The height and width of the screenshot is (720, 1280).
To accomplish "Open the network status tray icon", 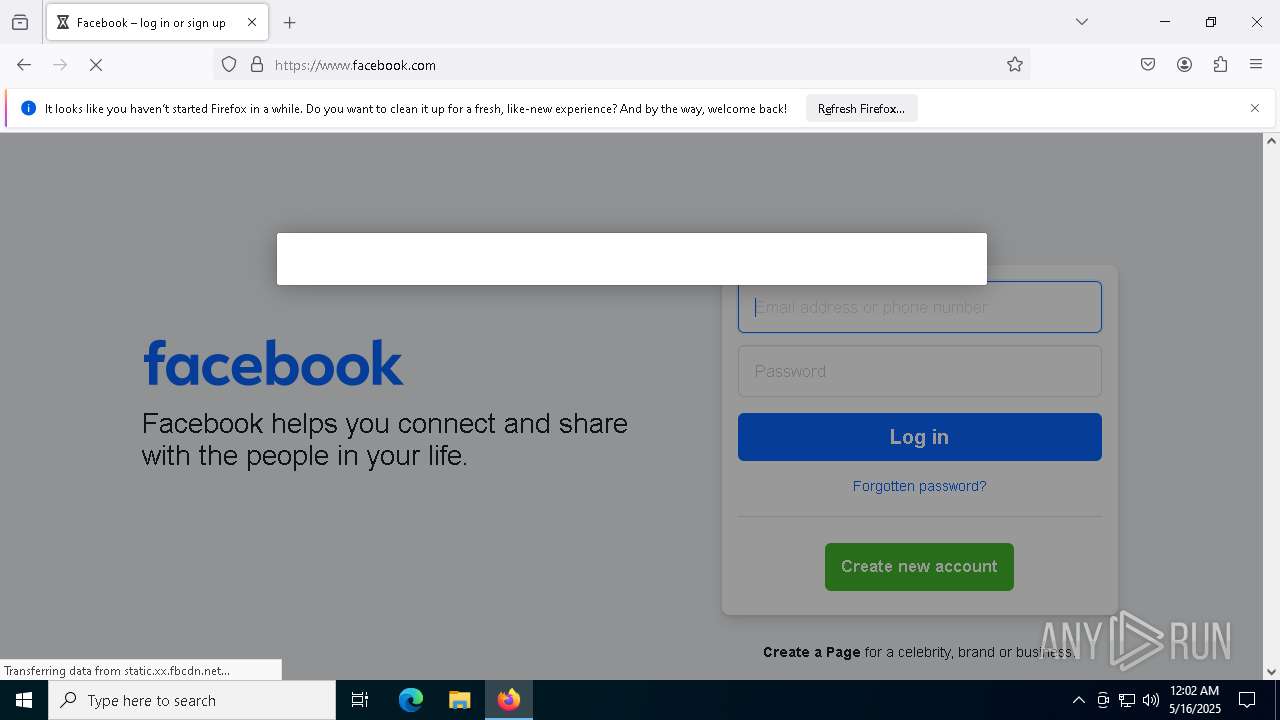I will pos(1127,700).
